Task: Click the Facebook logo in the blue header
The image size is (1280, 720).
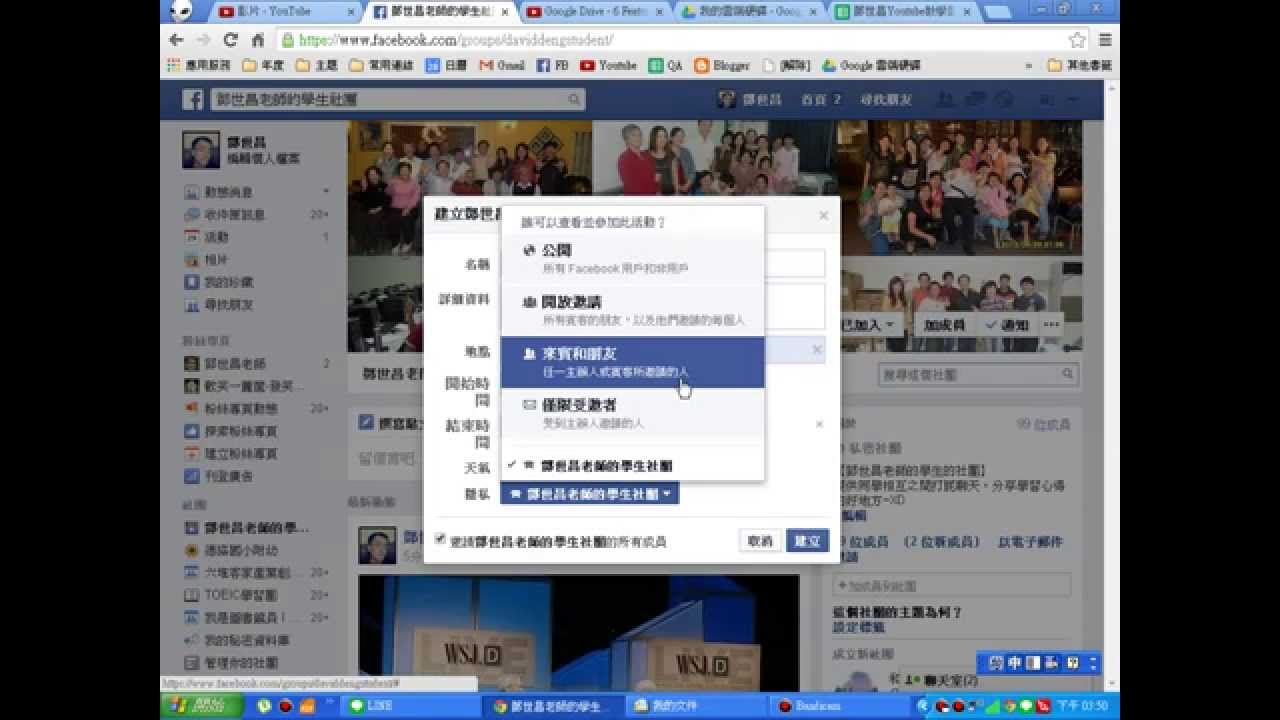Action: pos(193,99)
